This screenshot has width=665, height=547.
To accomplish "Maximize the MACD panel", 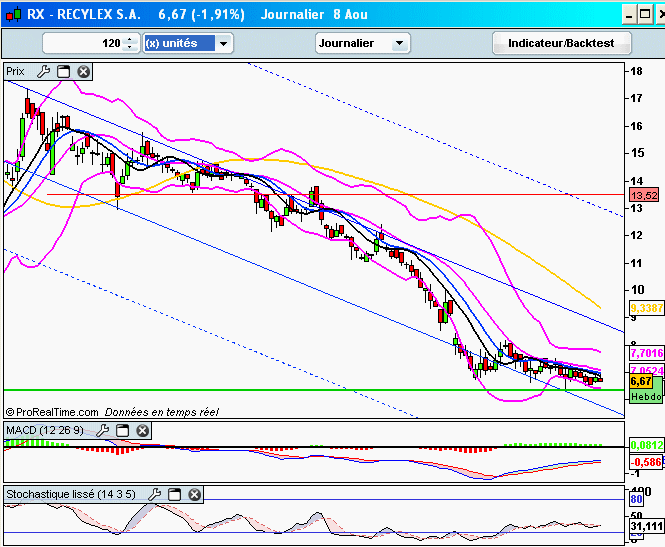I will [x=123, y=431].
